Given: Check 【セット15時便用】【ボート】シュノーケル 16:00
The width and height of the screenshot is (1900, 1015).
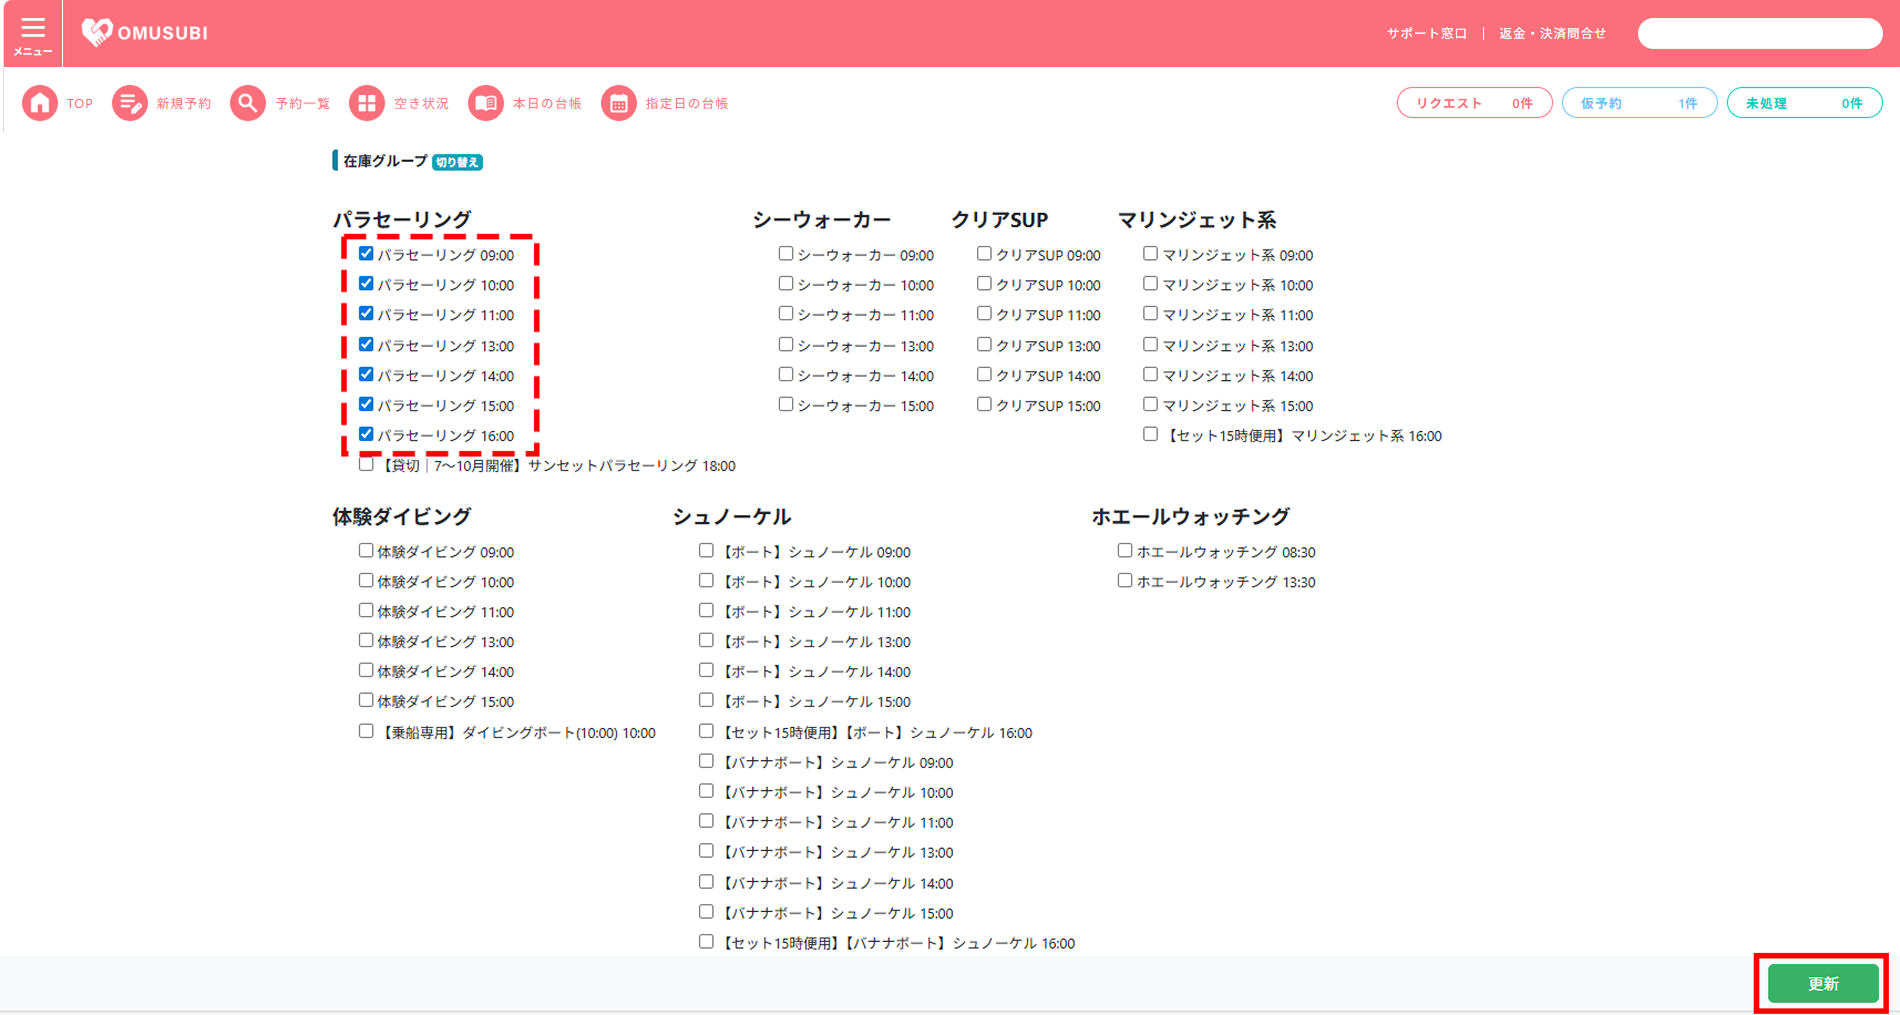Looking at the screenshot, I should tap(706, 732).
